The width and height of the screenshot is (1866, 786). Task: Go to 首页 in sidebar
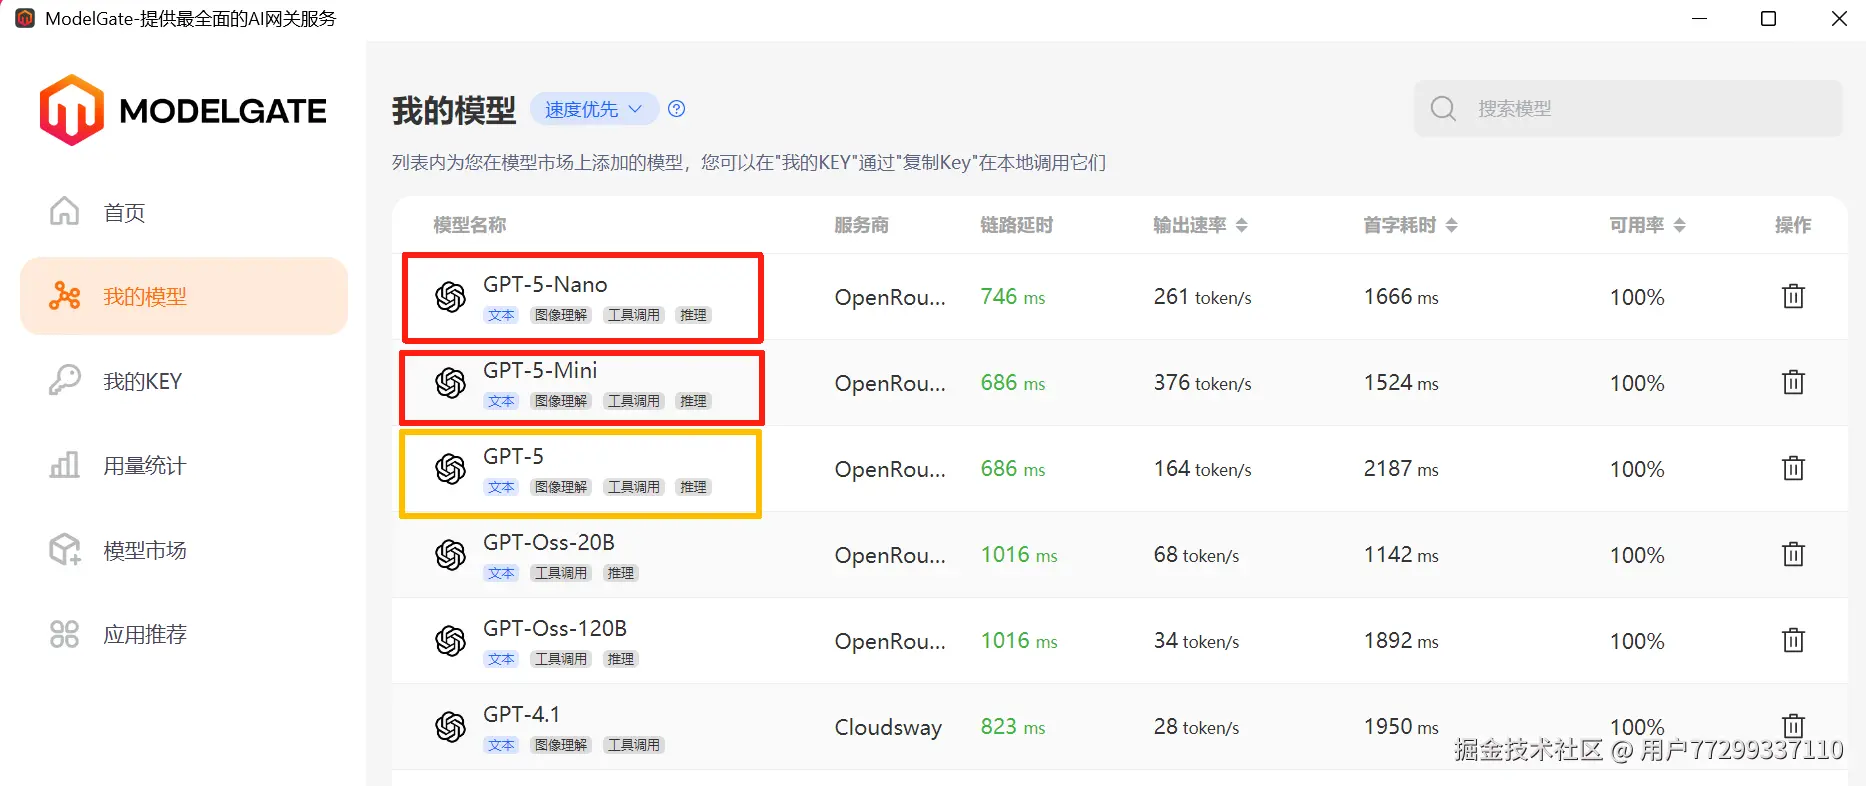(x=184, y=212)
